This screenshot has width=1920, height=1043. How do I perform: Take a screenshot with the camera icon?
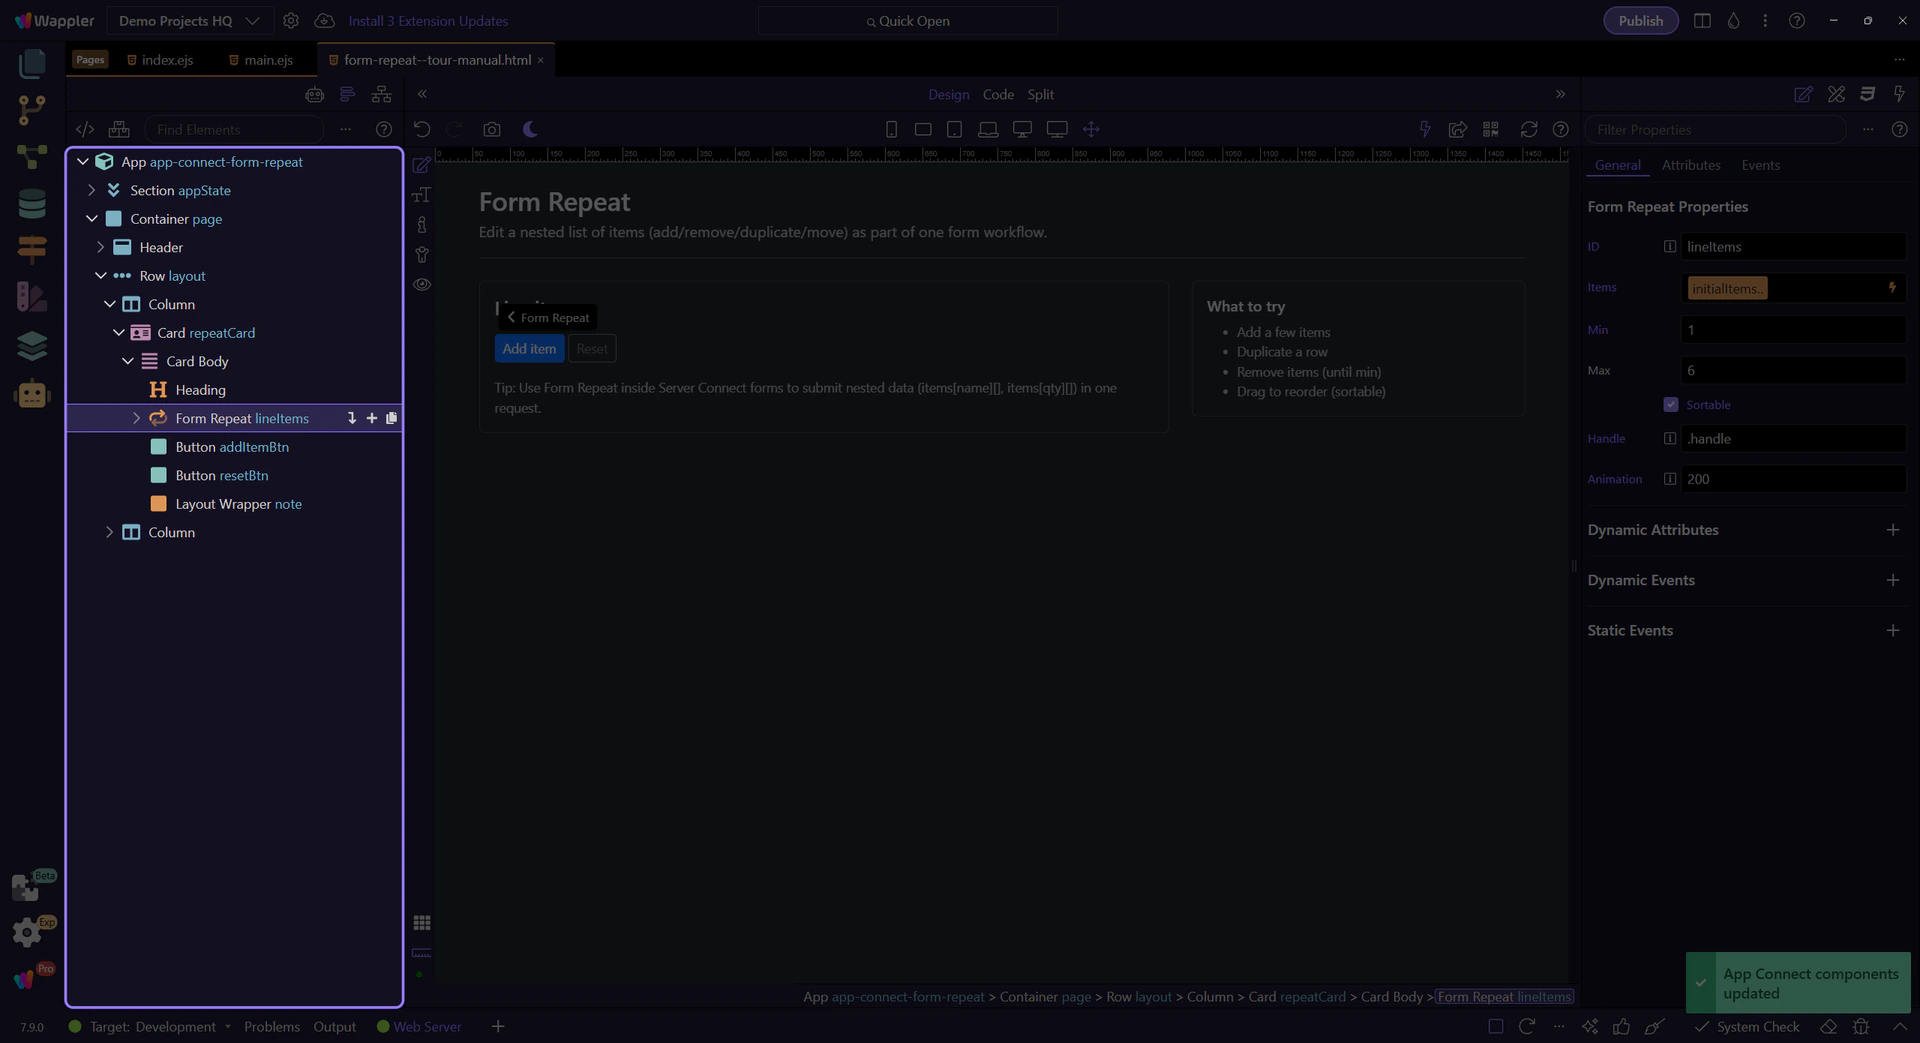pos(491,129)
